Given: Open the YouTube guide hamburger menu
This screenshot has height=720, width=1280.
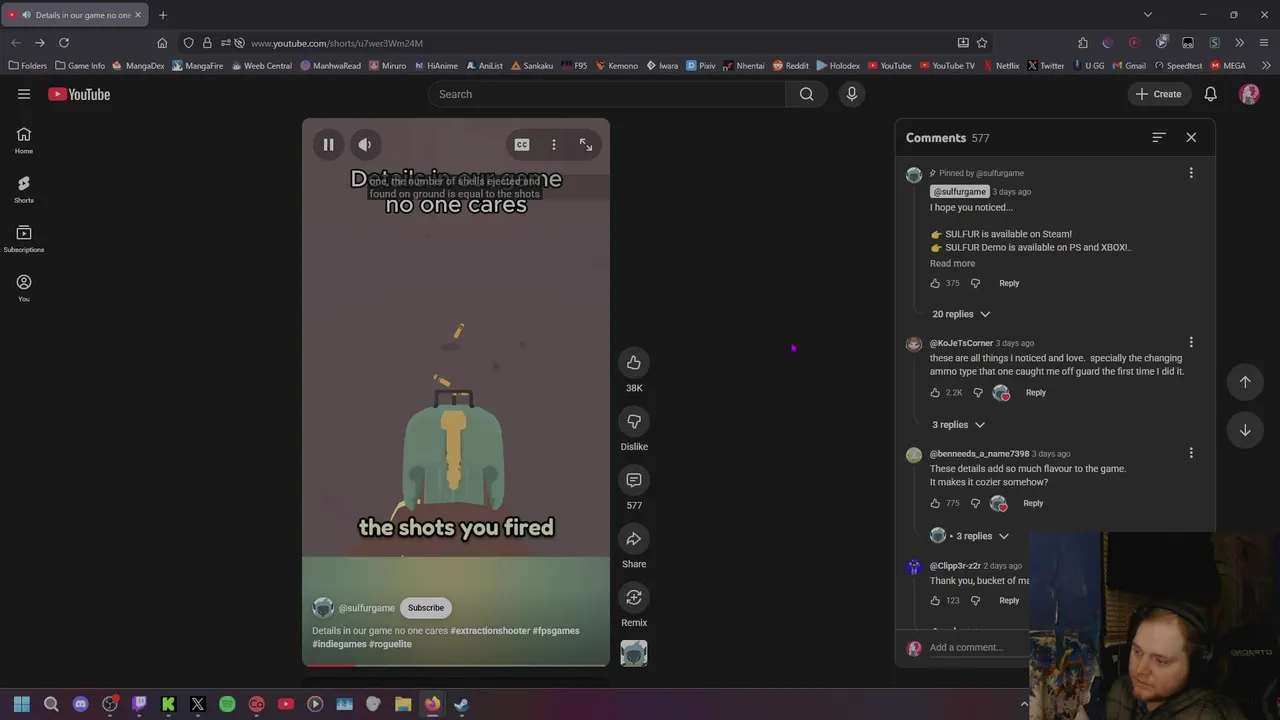Looking at the screenshot, I should 24,94.
